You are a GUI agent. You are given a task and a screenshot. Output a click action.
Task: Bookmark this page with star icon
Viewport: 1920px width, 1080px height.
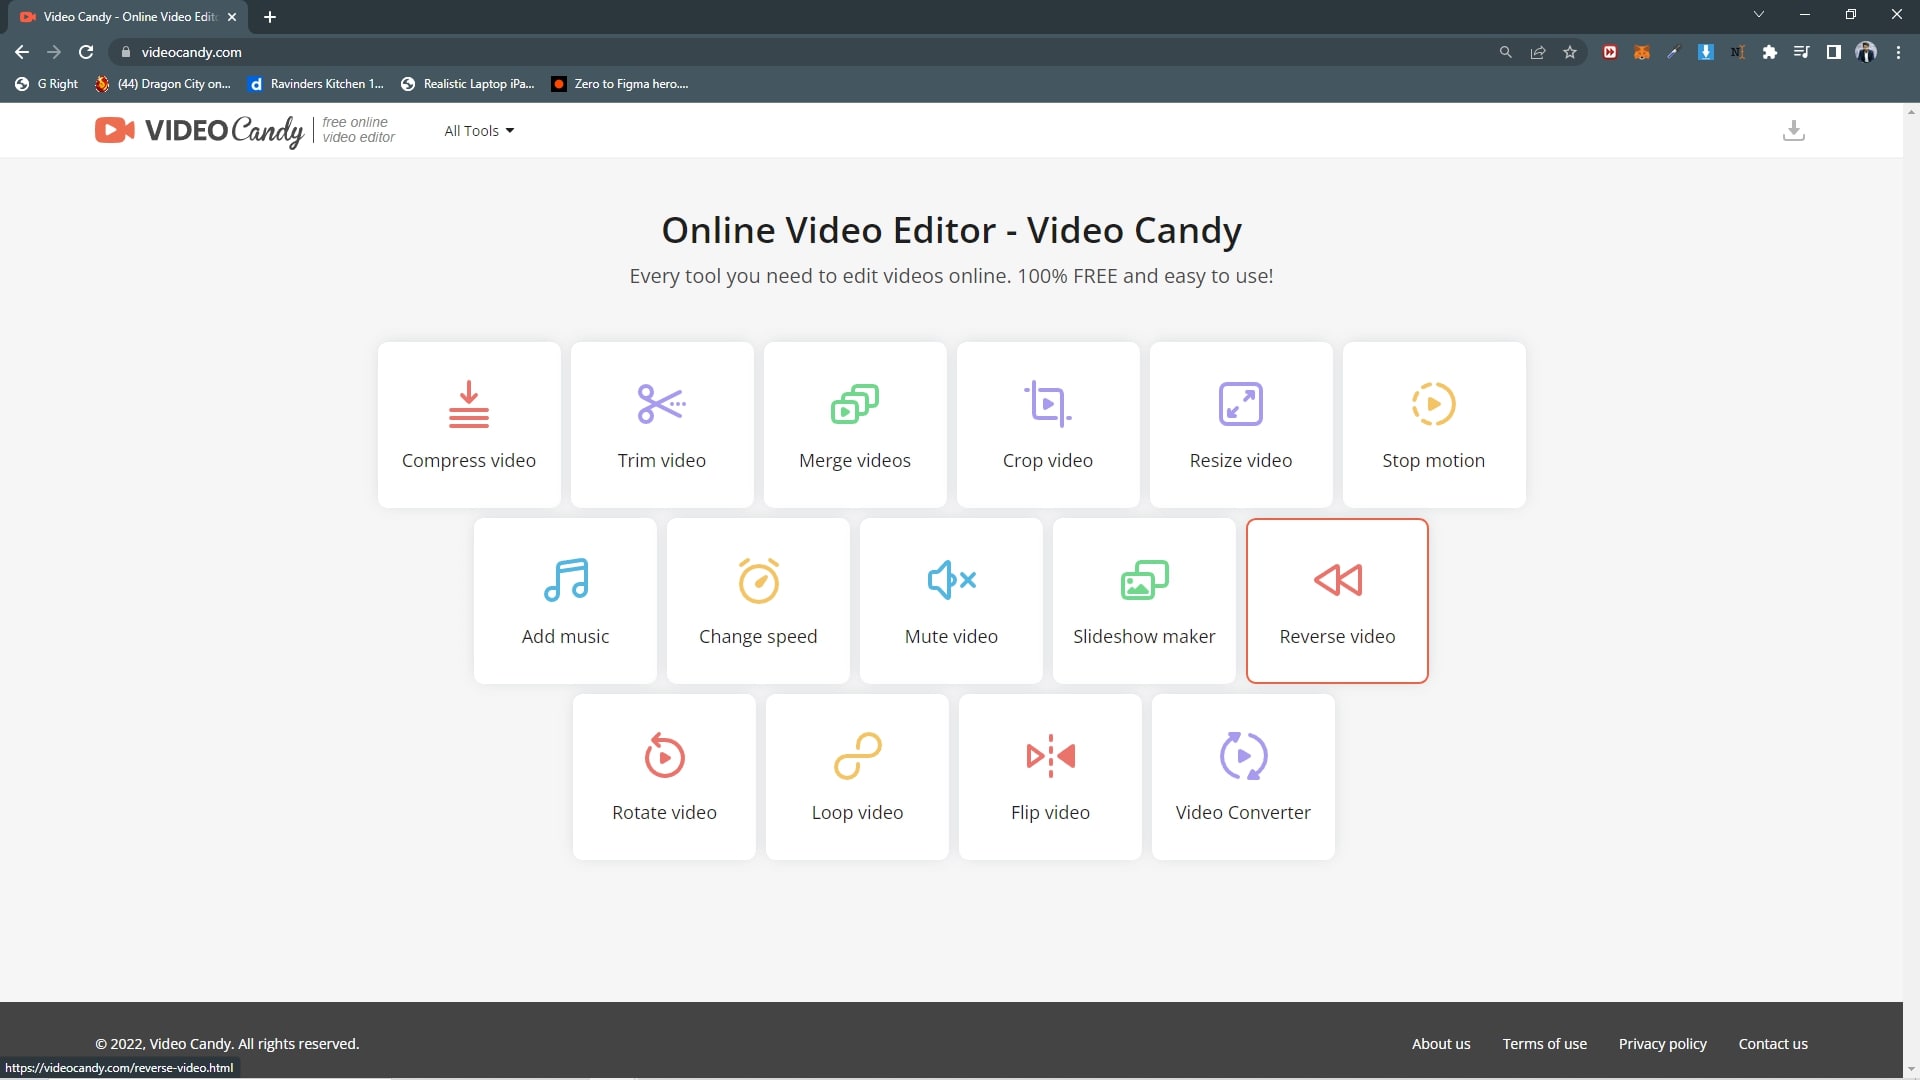pyautogui.click(x=1570, y=52)
